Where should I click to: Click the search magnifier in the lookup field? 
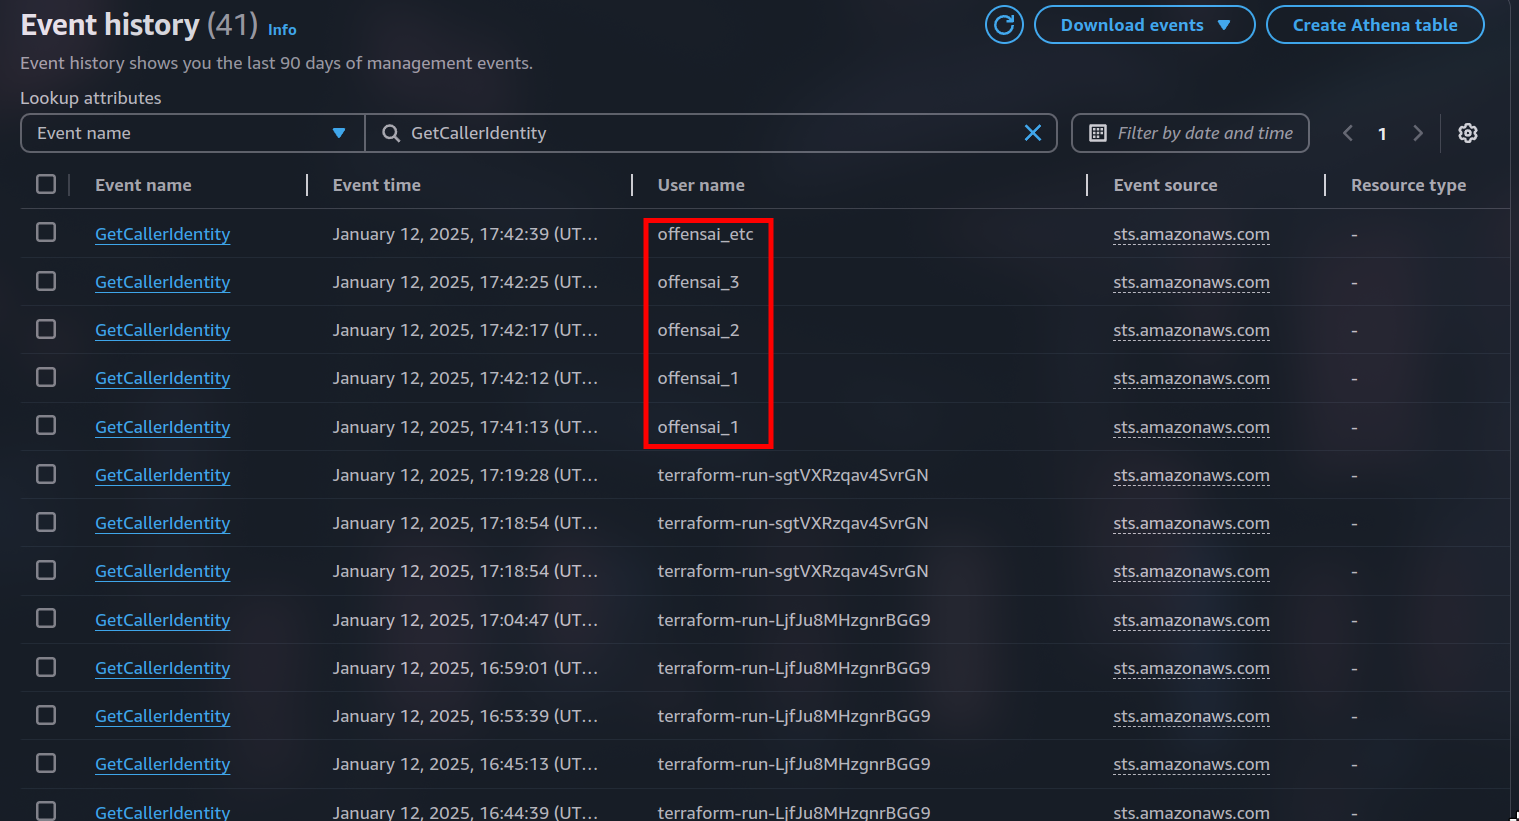(390, 132)
